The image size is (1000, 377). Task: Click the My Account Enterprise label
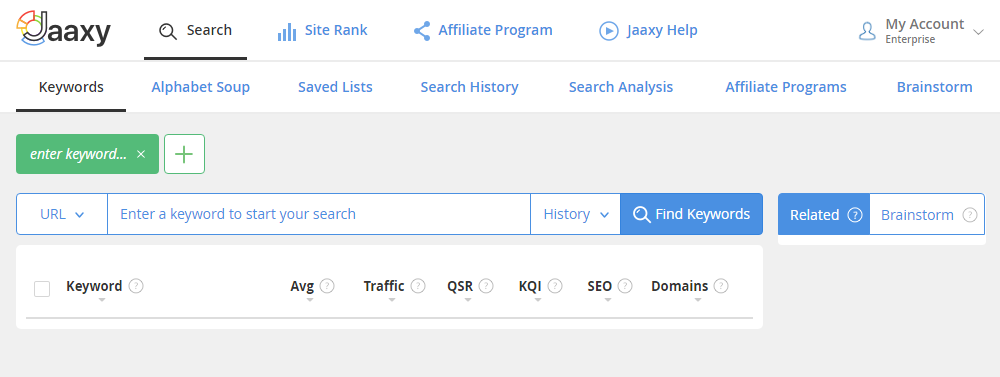coord(925,31)
